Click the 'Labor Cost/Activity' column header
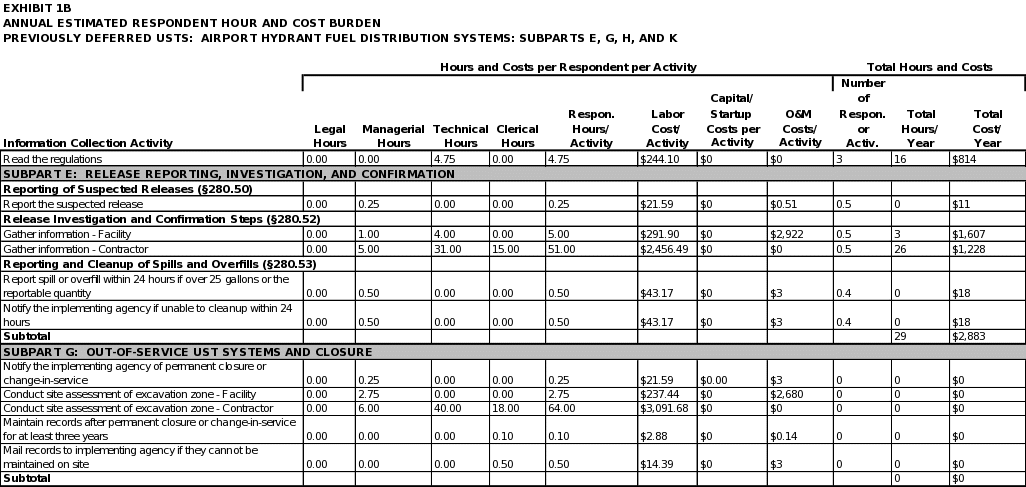Screen dimensions: 1026x487 coord(667,128)
